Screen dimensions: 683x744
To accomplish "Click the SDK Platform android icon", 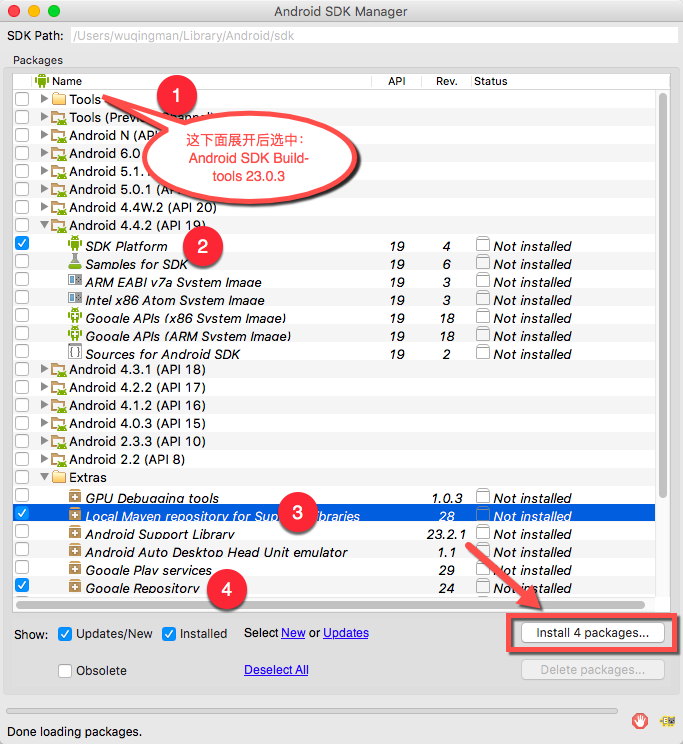I will click(75, 243).
